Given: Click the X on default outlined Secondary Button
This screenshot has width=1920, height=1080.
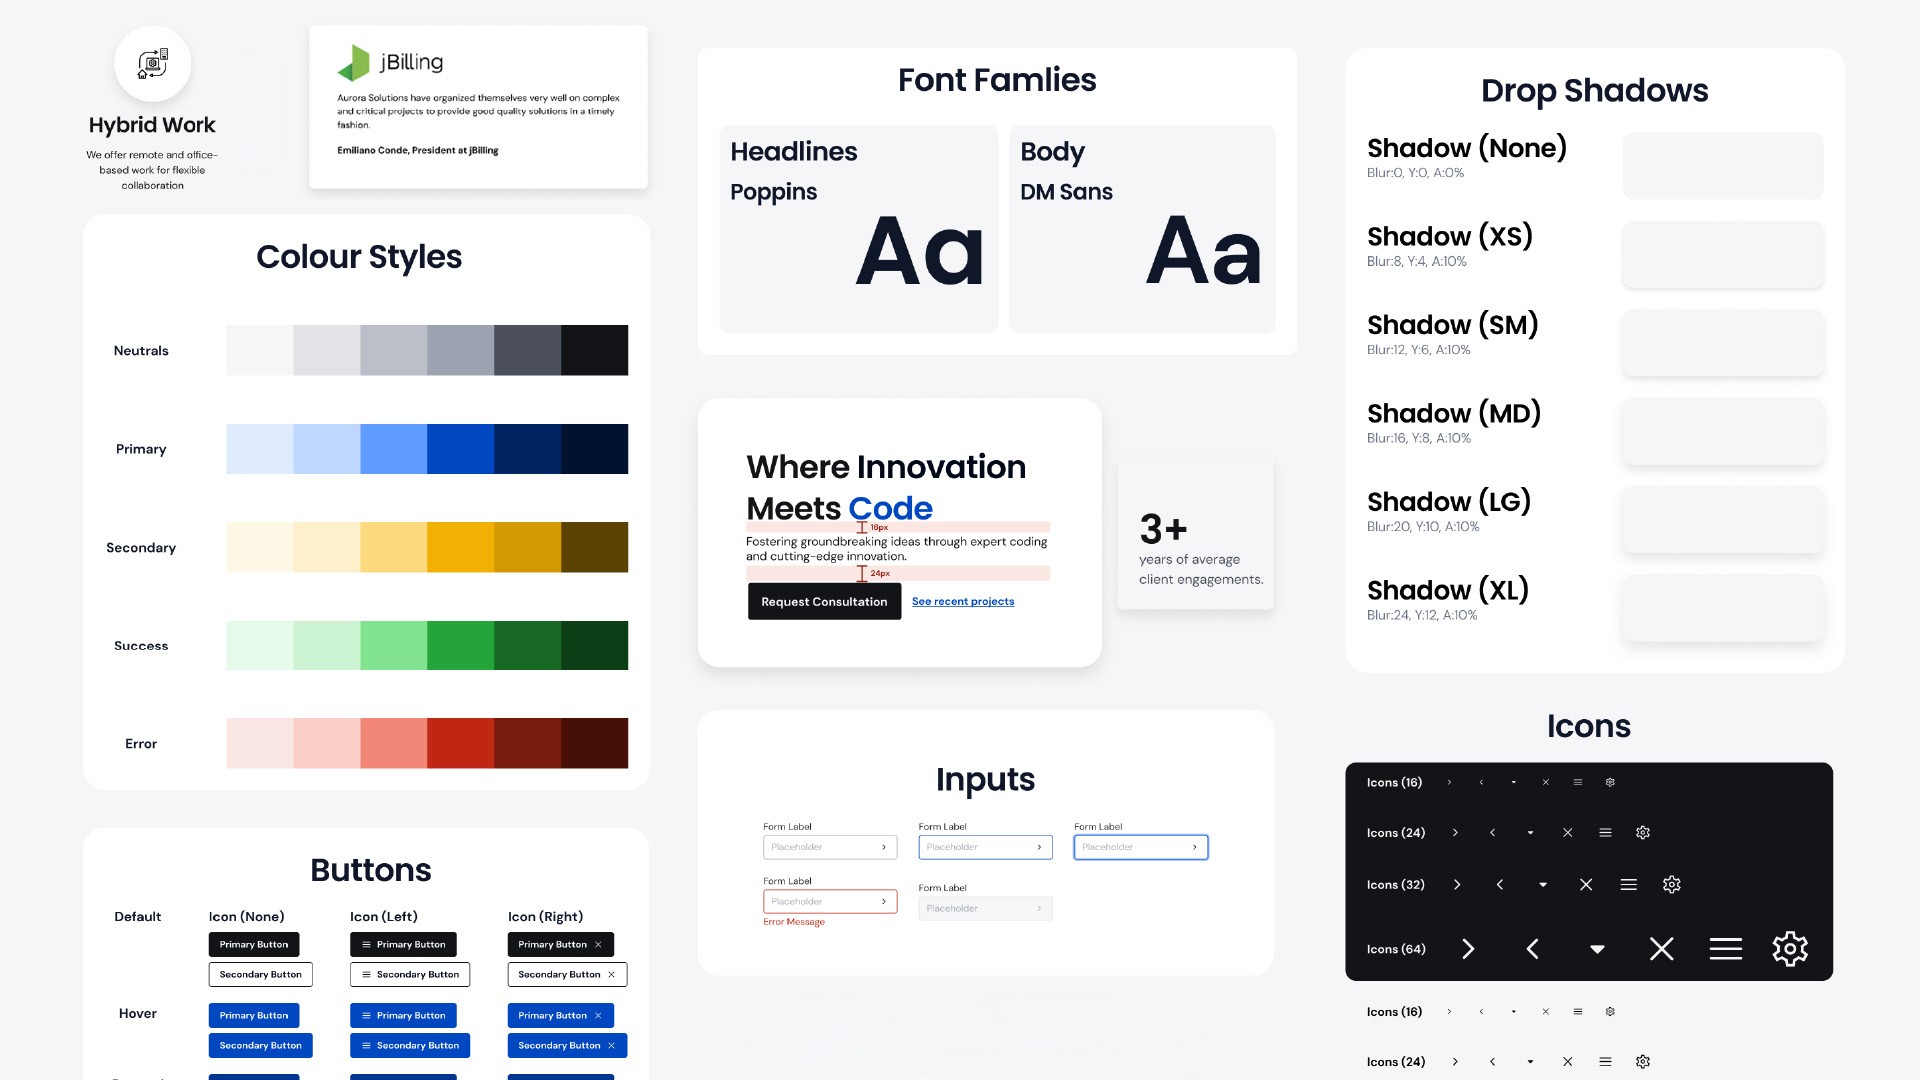Looking at the screenshot, I should pyautogui.click(x=611, y=974).
